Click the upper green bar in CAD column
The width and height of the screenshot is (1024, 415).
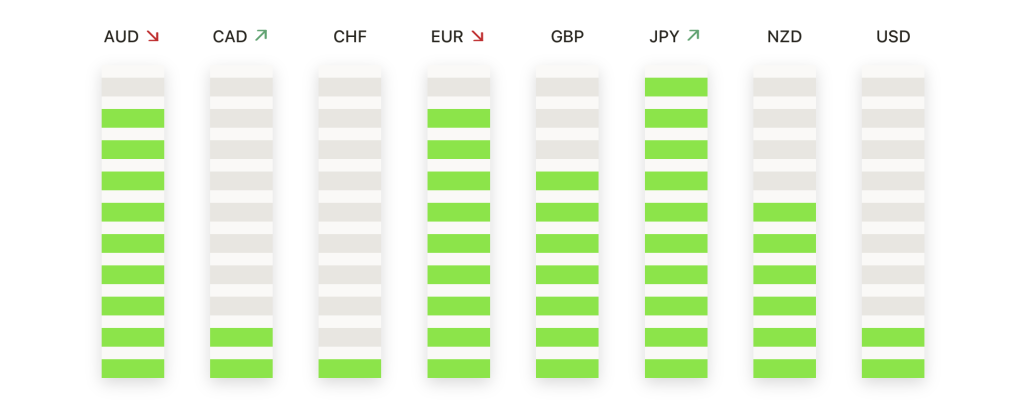point(241,337)
